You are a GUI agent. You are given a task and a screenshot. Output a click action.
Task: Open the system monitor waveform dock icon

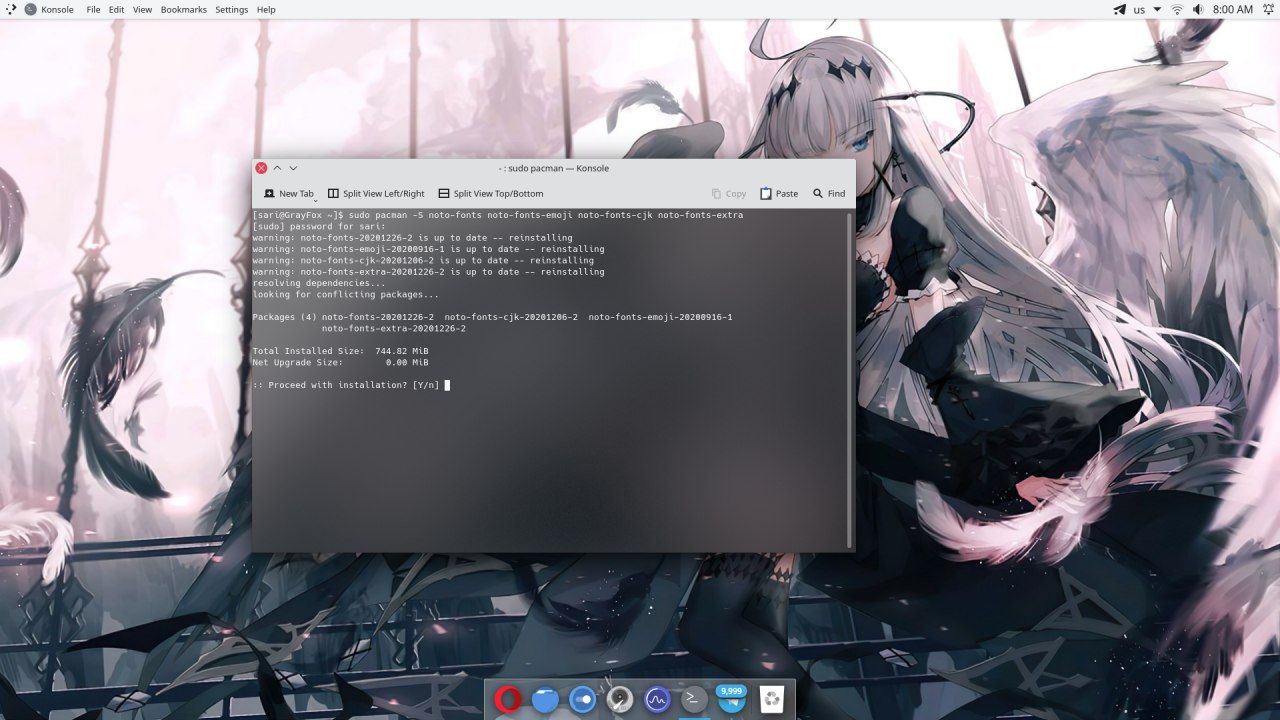(x=657, y=699)
